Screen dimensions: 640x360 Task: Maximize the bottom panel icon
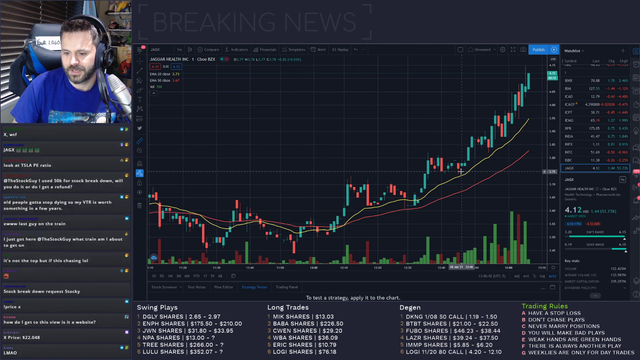coord(552,287)
